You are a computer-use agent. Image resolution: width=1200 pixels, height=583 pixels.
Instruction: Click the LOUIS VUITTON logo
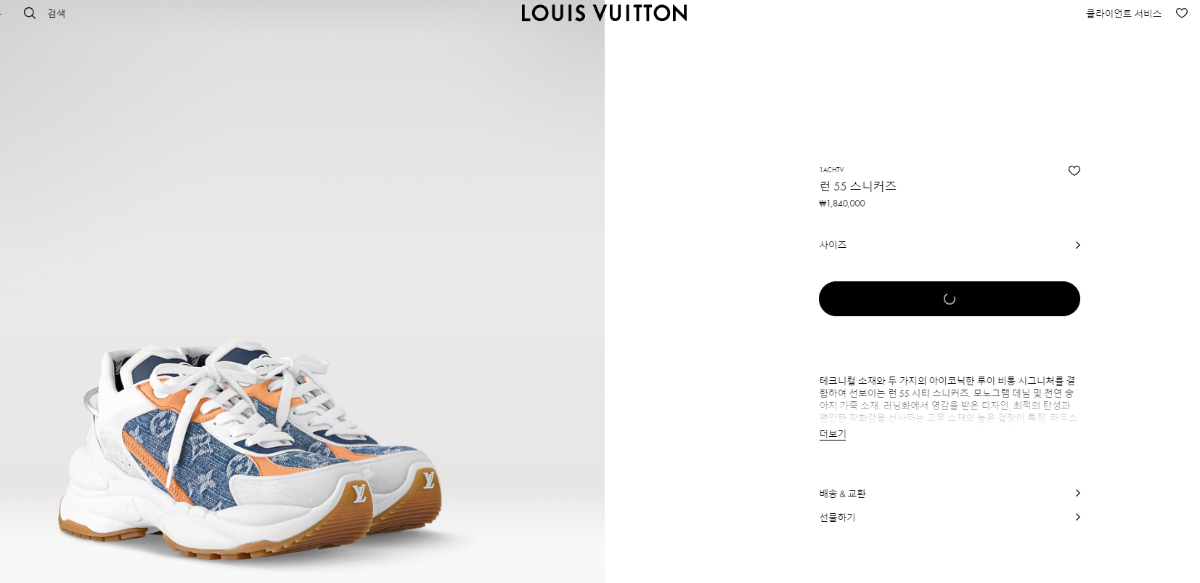tap(604, 13)
